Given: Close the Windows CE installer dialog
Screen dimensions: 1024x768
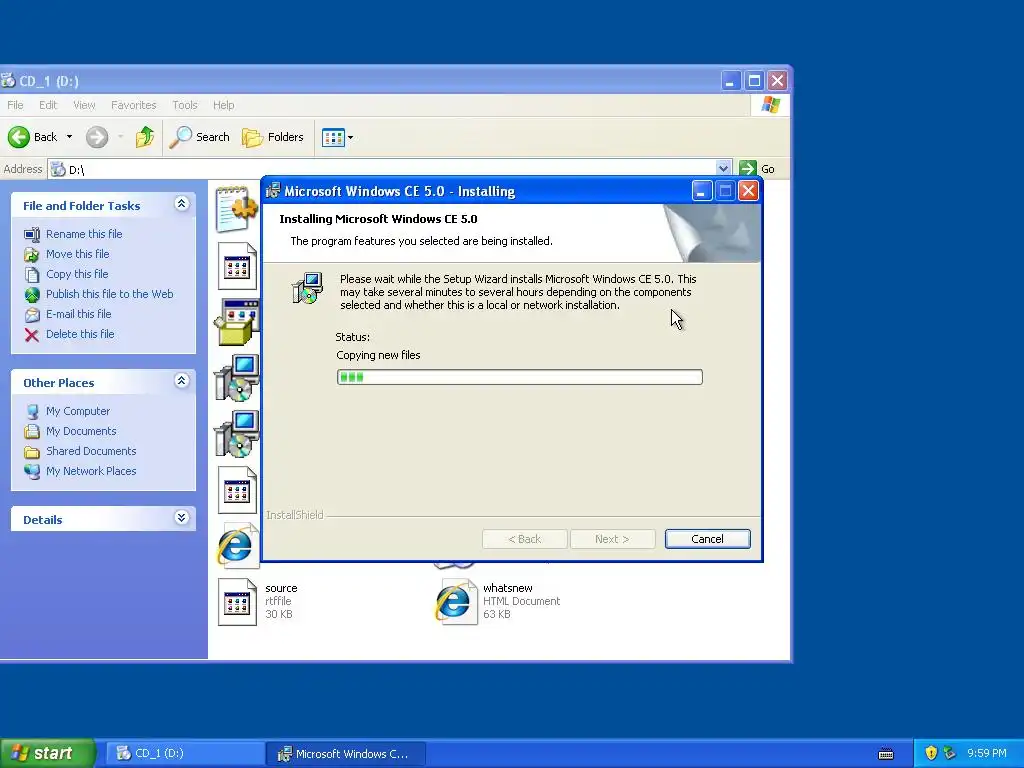Looking at the screenshot, I should point(748,191).
